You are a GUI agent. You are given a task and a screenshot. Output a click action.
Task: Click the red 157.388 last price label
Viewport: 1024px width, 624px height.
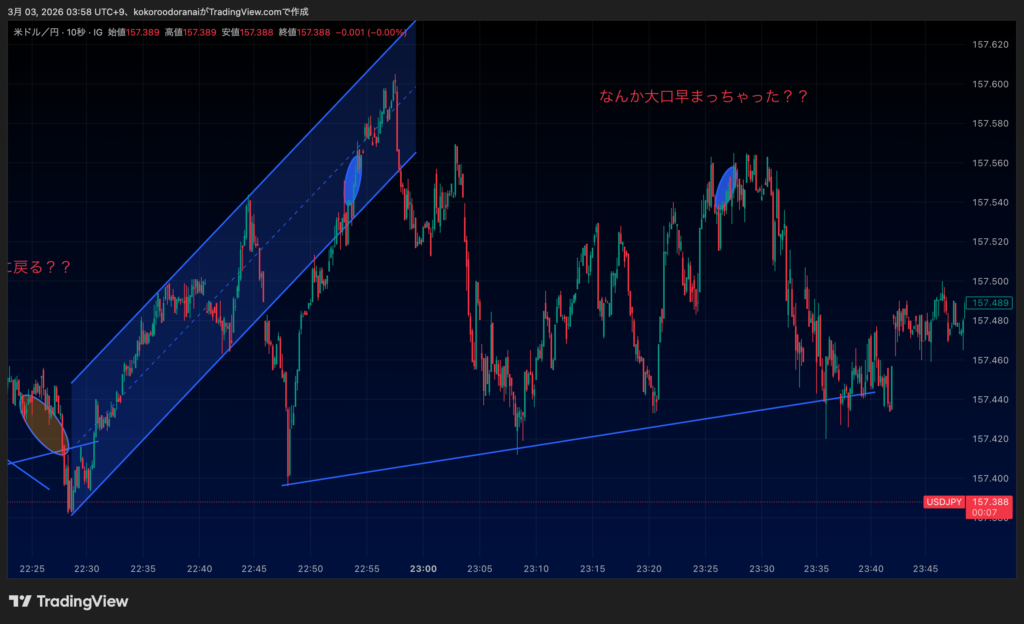click(990, 502)
